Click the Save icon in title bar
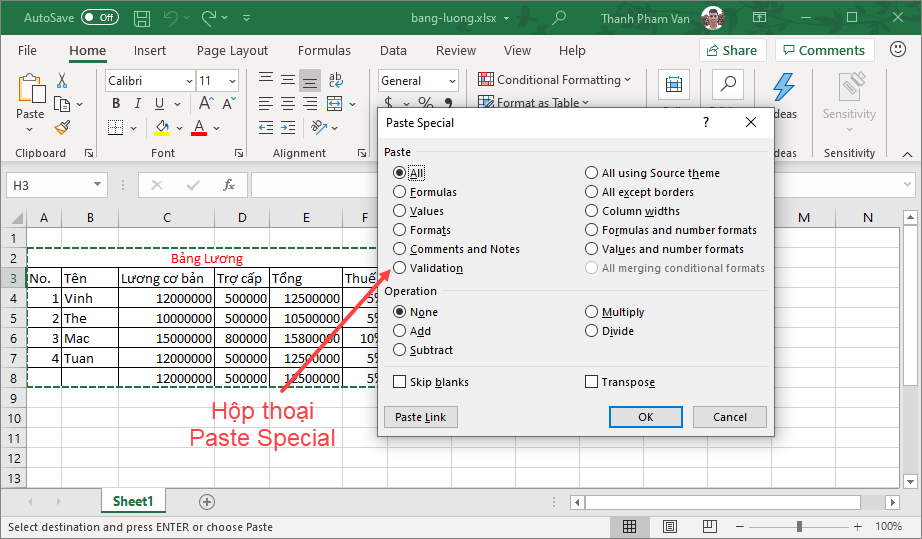922x539 pixels. pyautogui.click(x=142, y=18)
